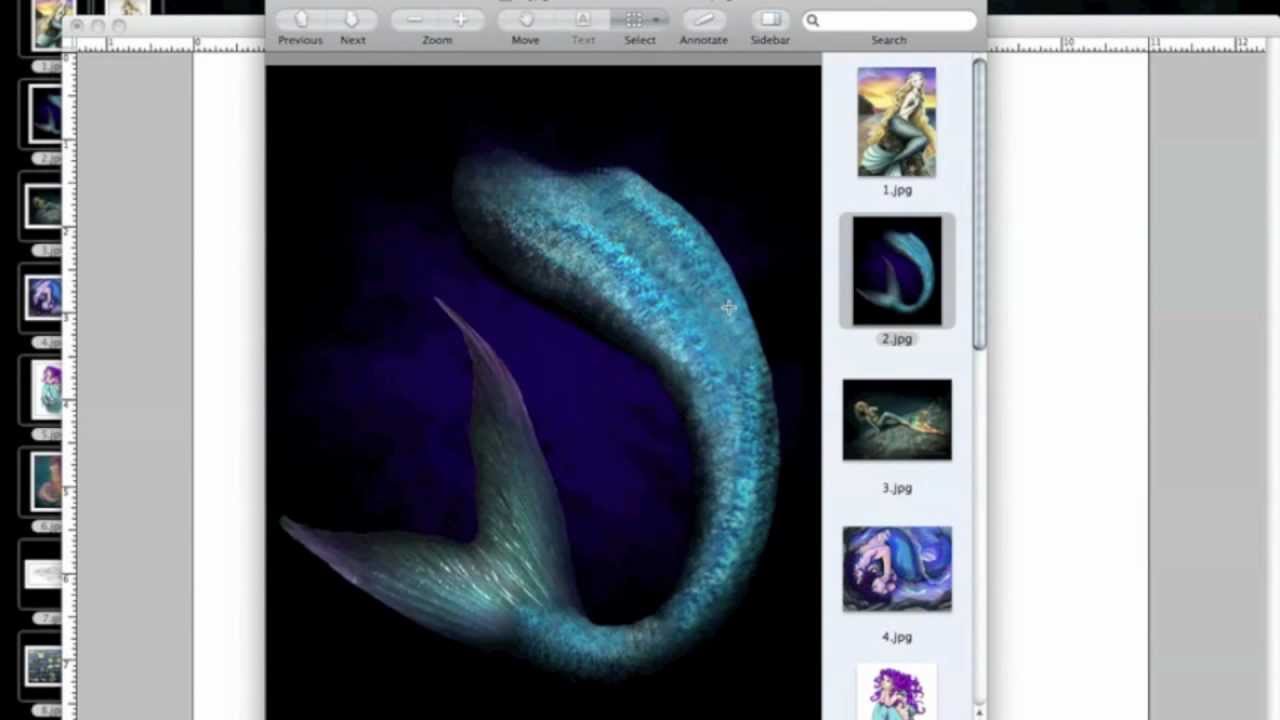Open the Annotate pencil tool
Image resolution: width=1280 pixels, height=720 pixels.
[703, 19]
